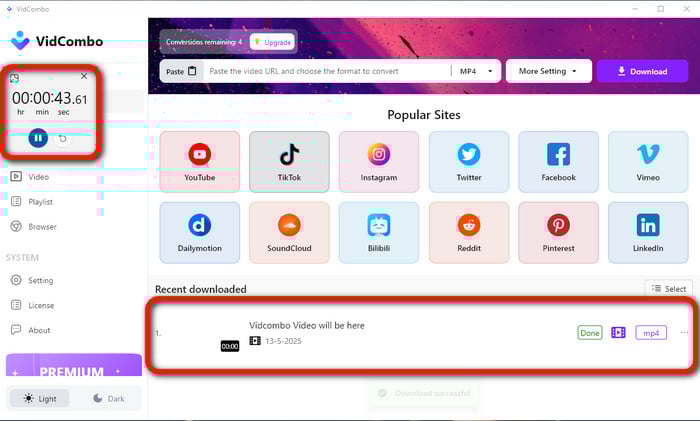Open more options for the downloaded video
Screen dimensions: 700x421
point(684,333)
